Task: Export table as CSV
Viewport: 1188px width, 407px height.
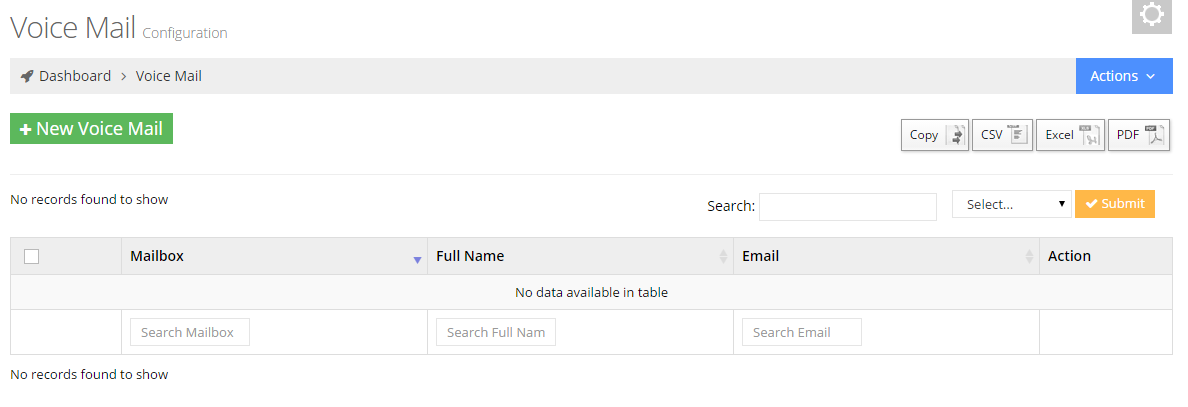Action: click(x=1002, y=135)
